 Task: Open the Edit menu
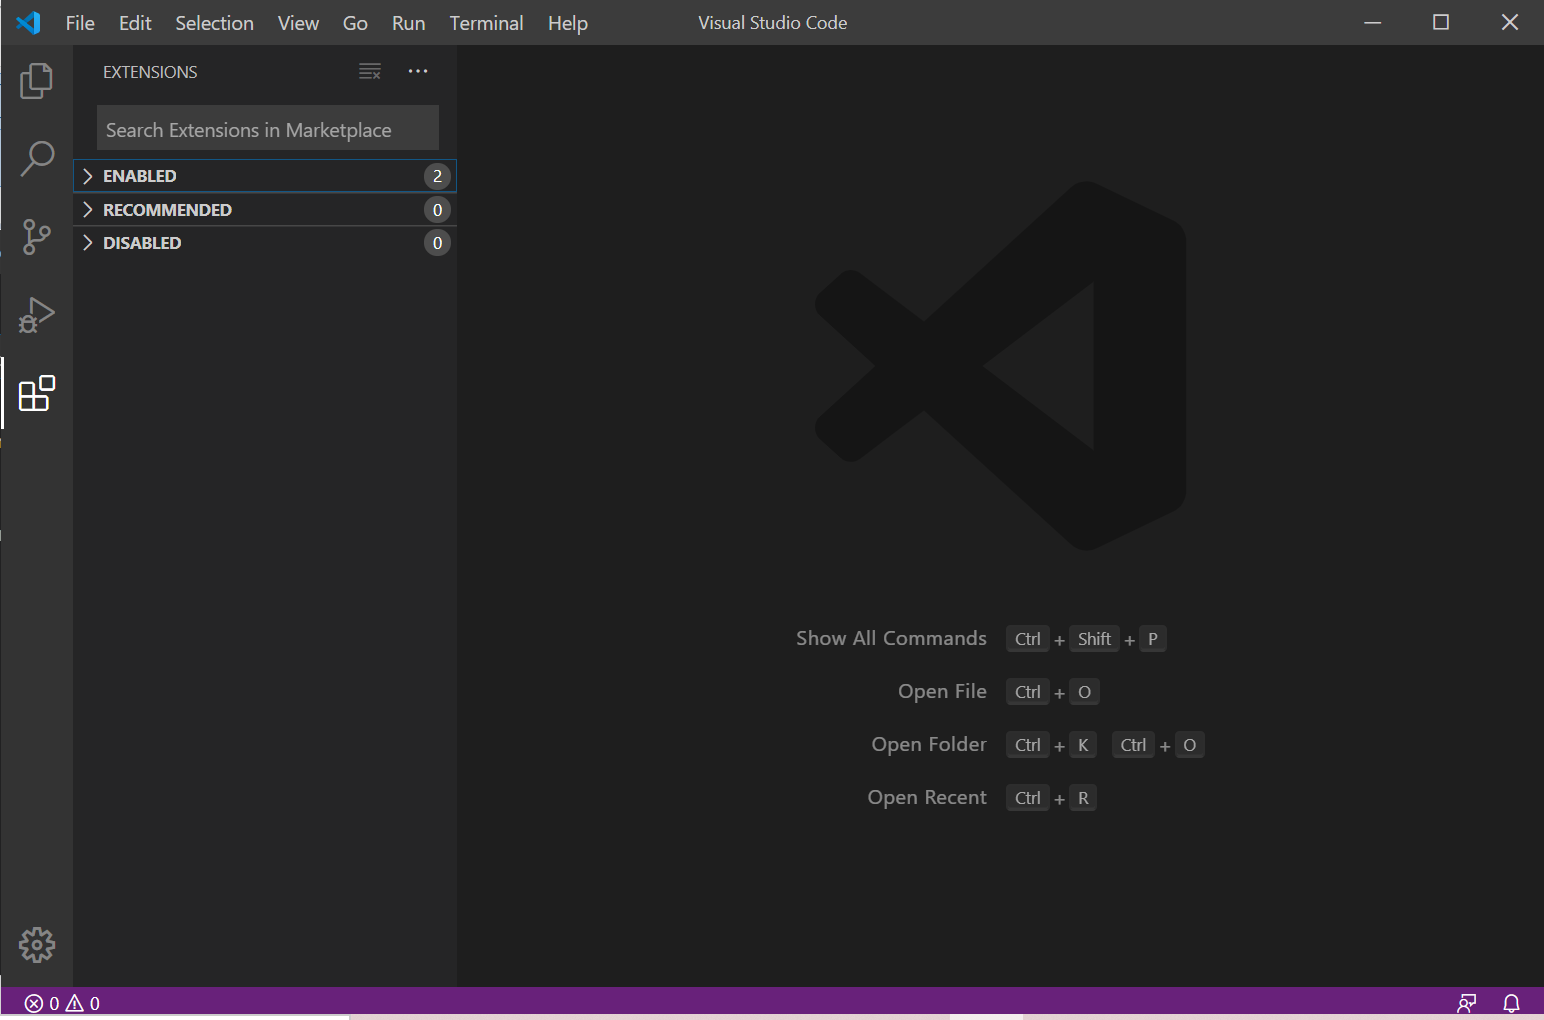pyautogui.click(x=135, y=23)
